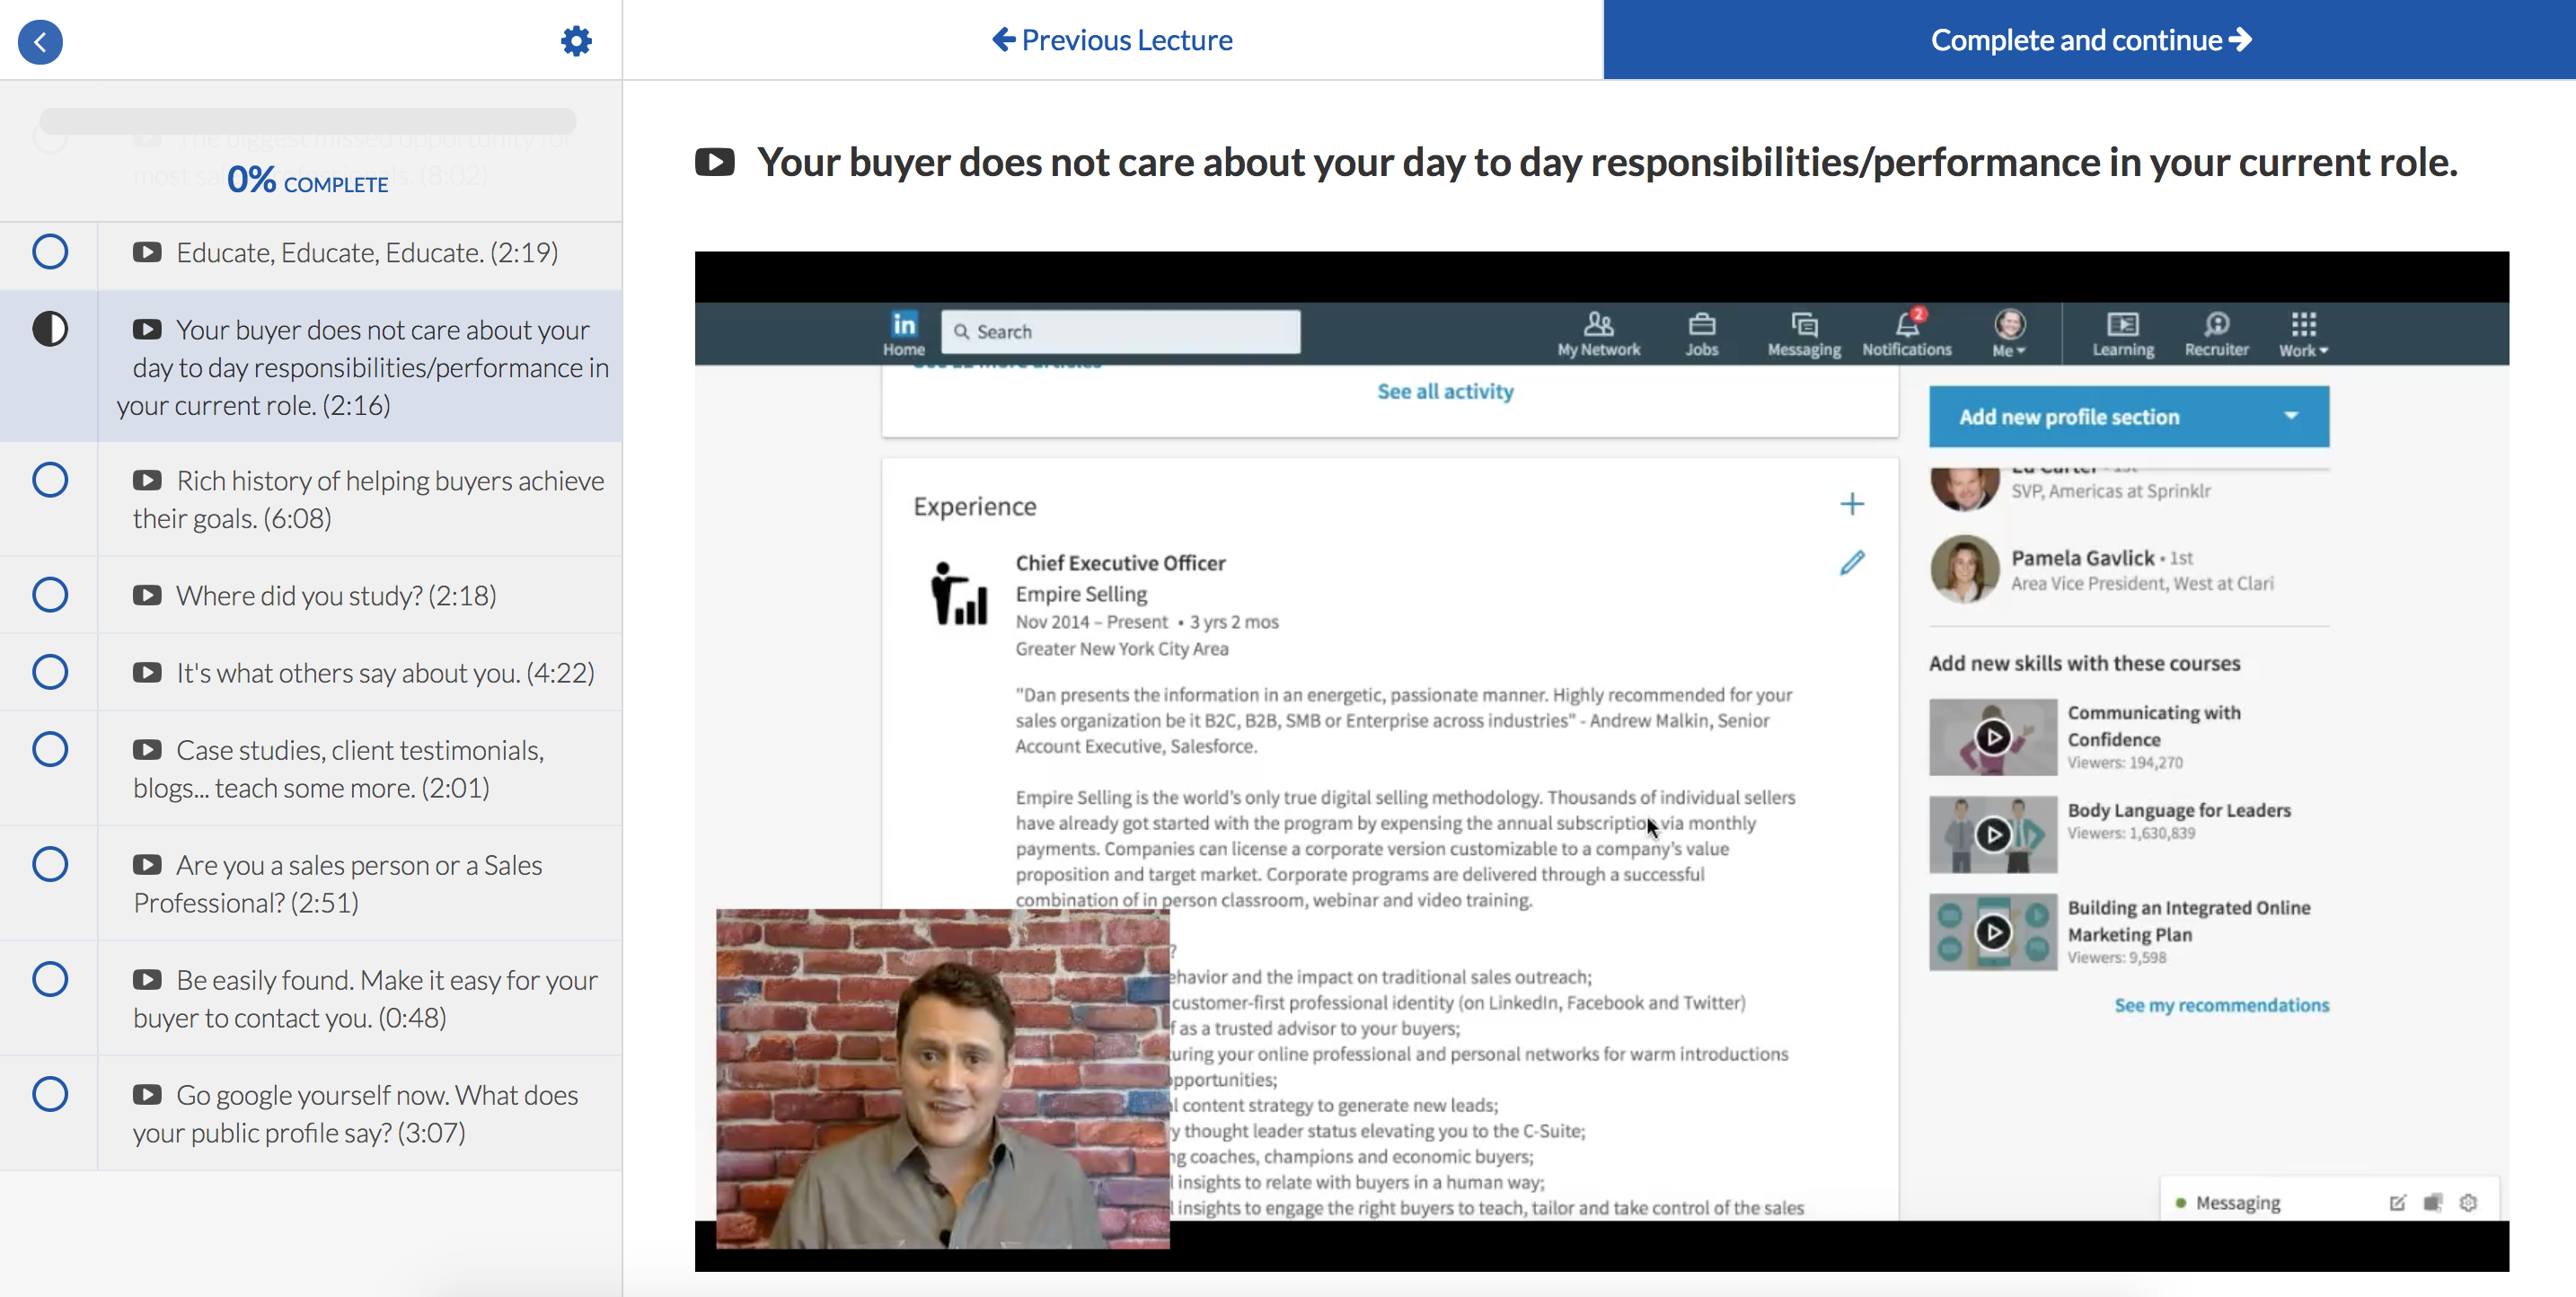Open the Learning icon in LinkedIn nav

point(2123,334)
